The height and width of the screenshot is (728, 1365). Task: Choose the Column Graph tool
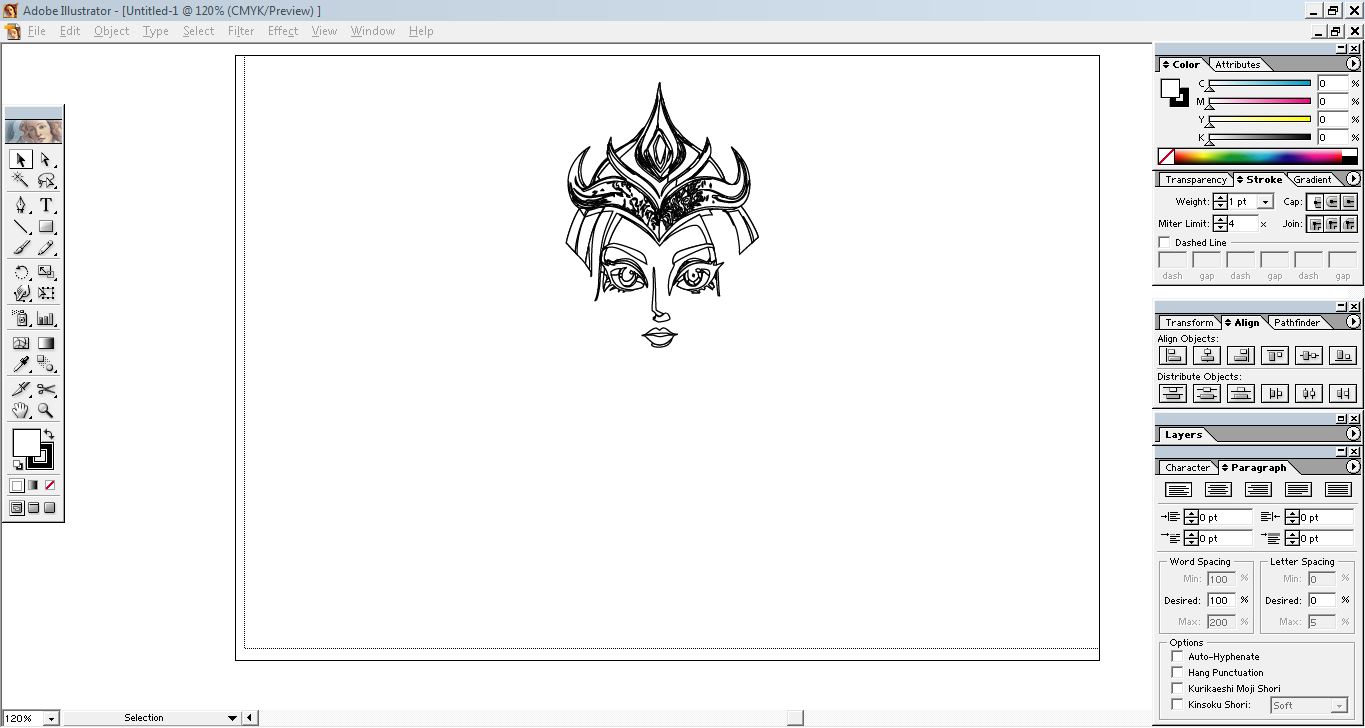pos(46,318)
